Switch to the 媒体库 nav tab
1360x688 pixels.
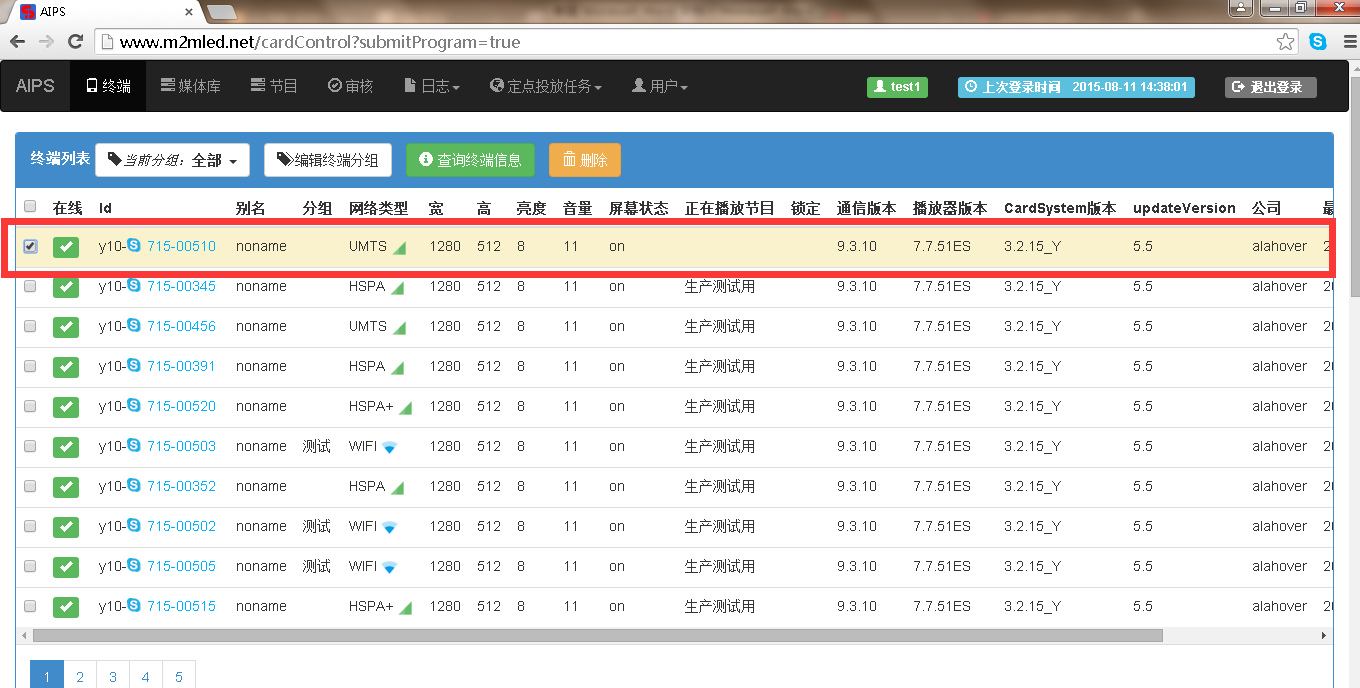coord(190,86)
